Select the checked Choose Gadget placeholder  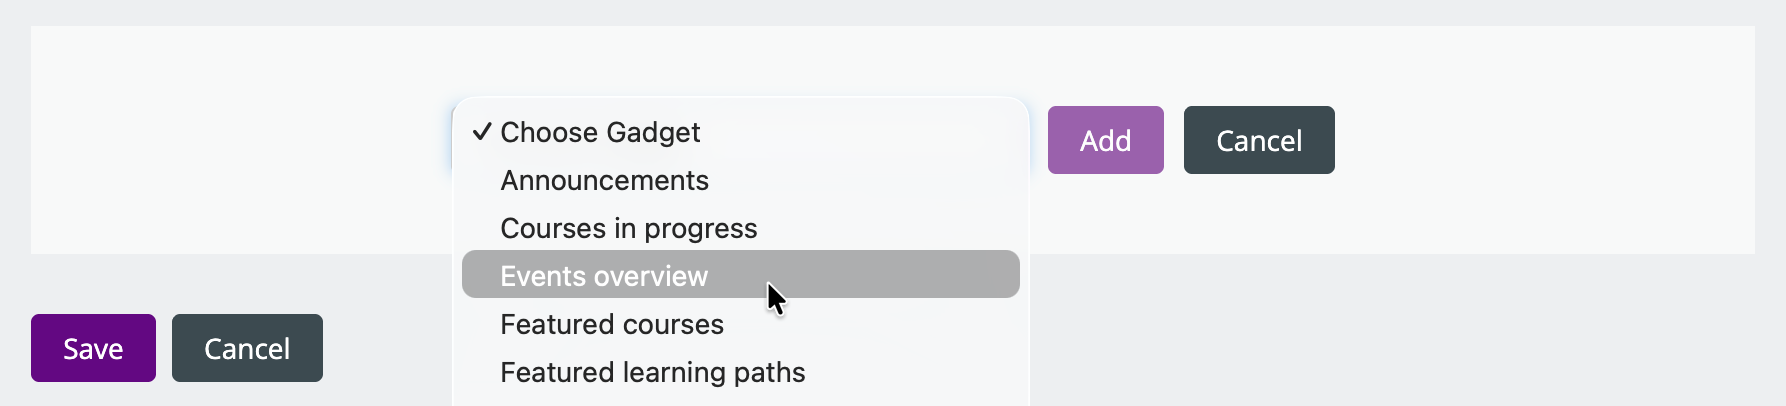click(600, 133)
